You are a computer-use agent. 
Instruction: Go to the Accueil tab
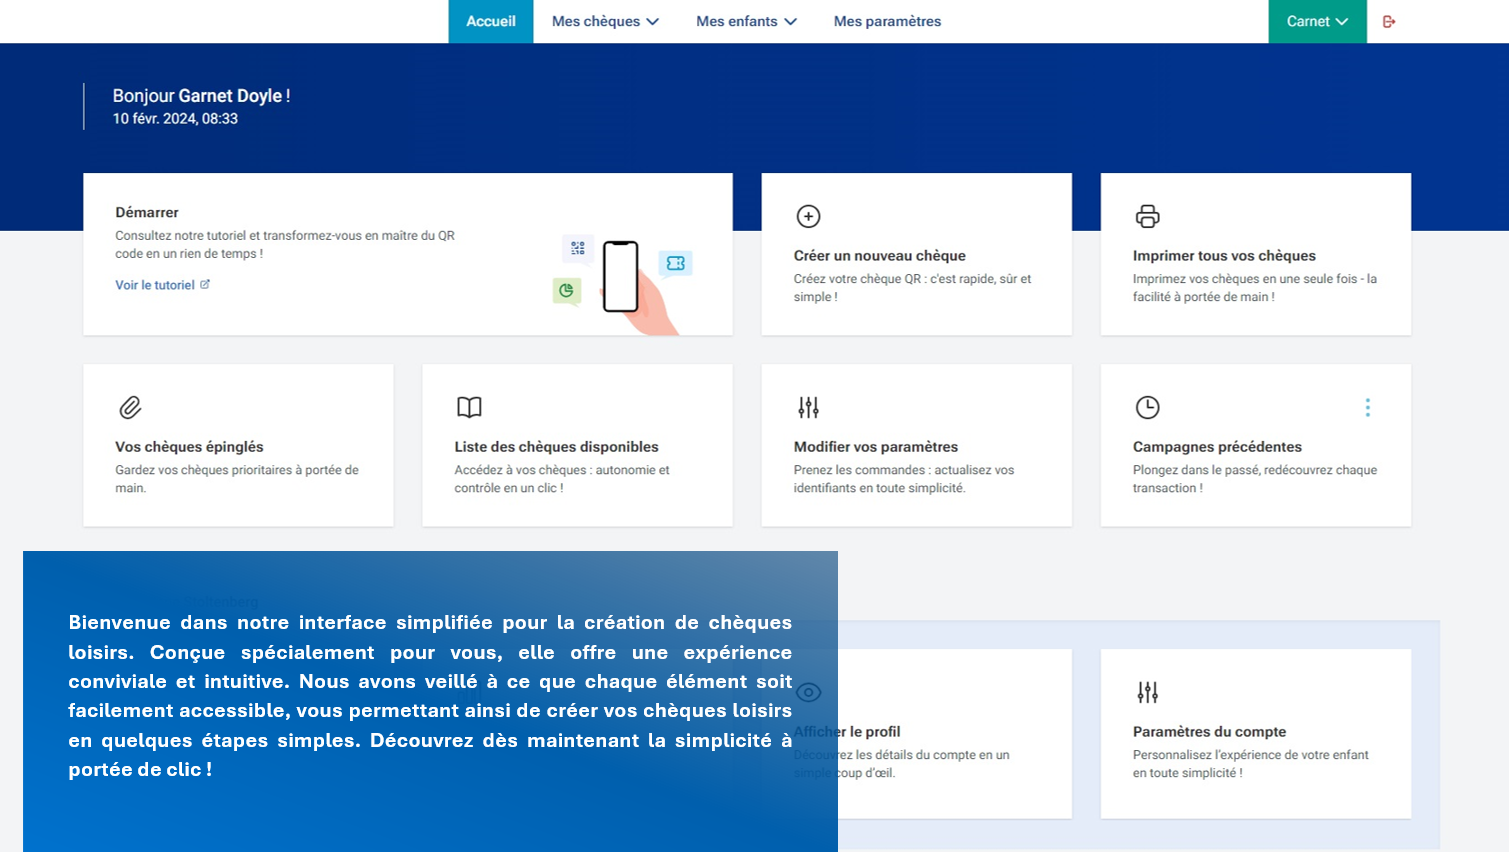pyautogui.click(x=491, y=22)
